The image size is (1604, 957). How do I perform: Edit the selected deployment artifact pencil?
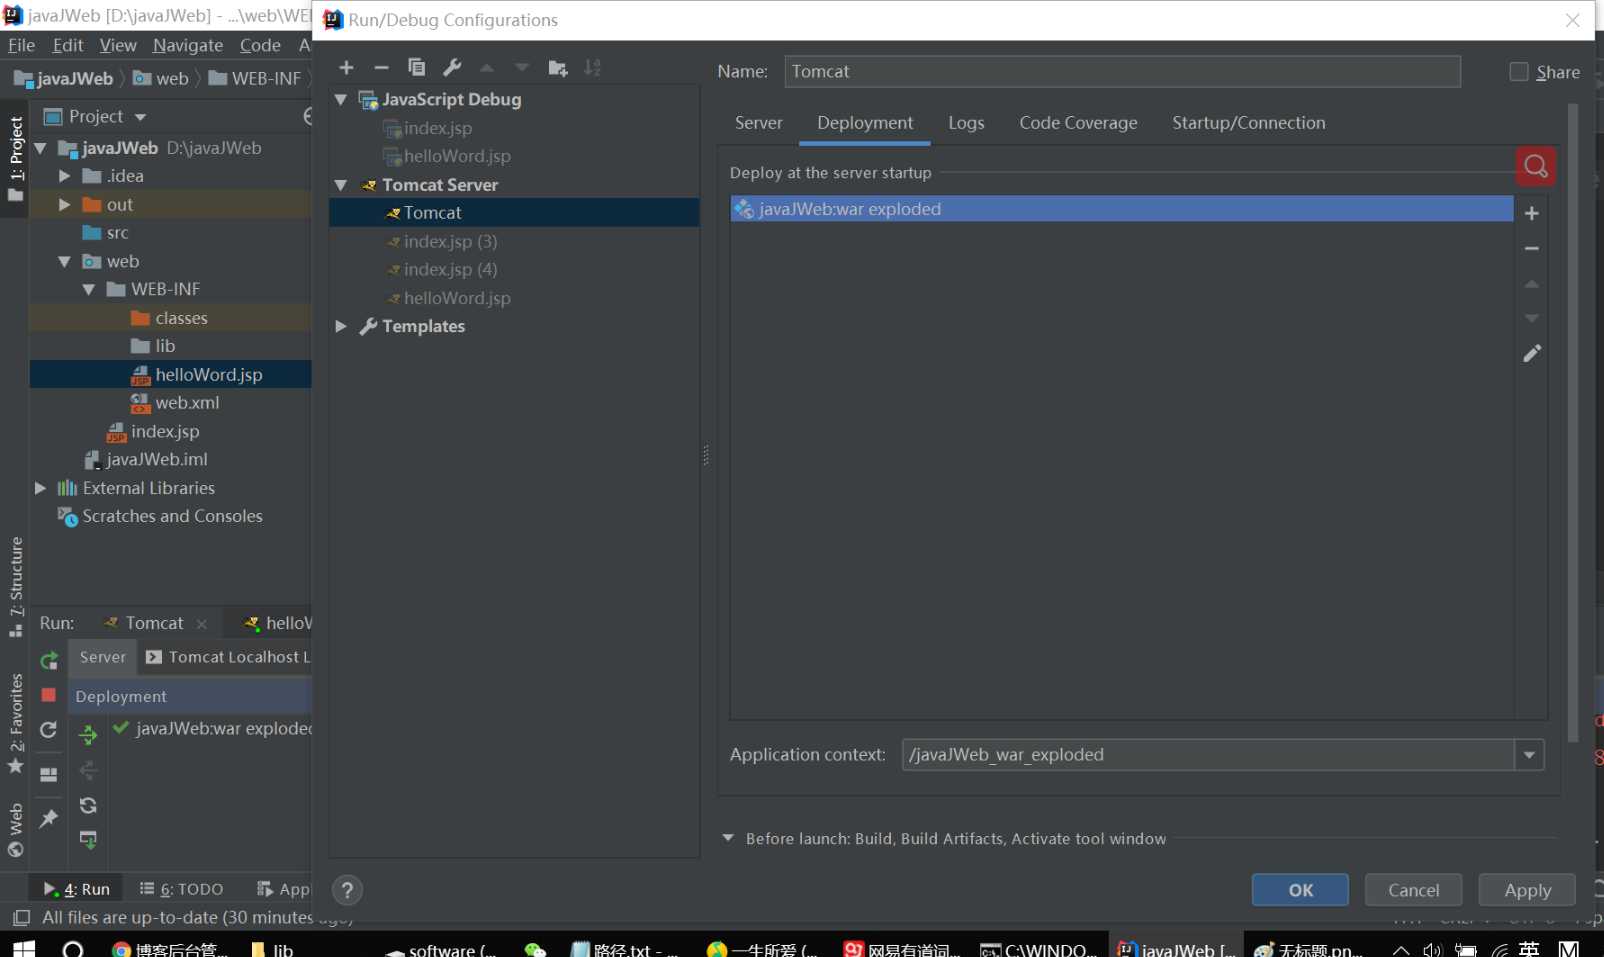[1531, 353]
